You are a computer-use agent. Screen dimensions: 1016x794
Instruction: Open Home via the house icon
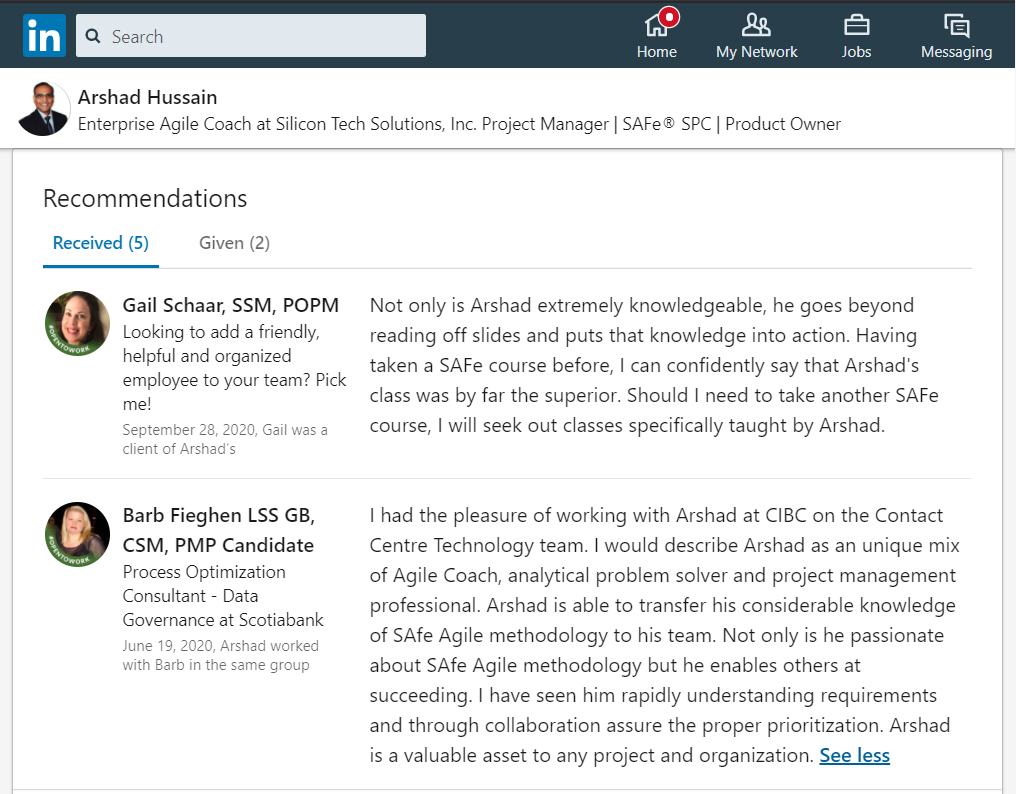656,25
